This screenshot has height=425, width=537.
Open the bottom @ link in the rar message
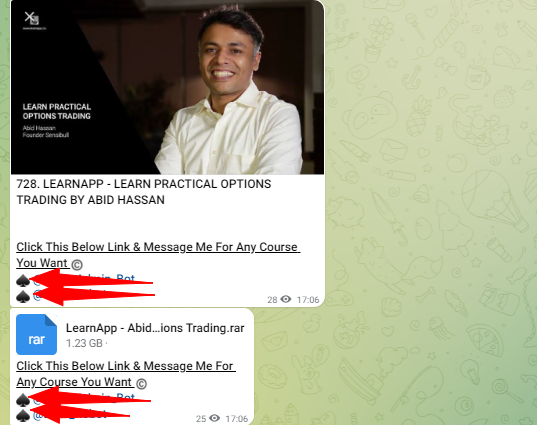70,415
